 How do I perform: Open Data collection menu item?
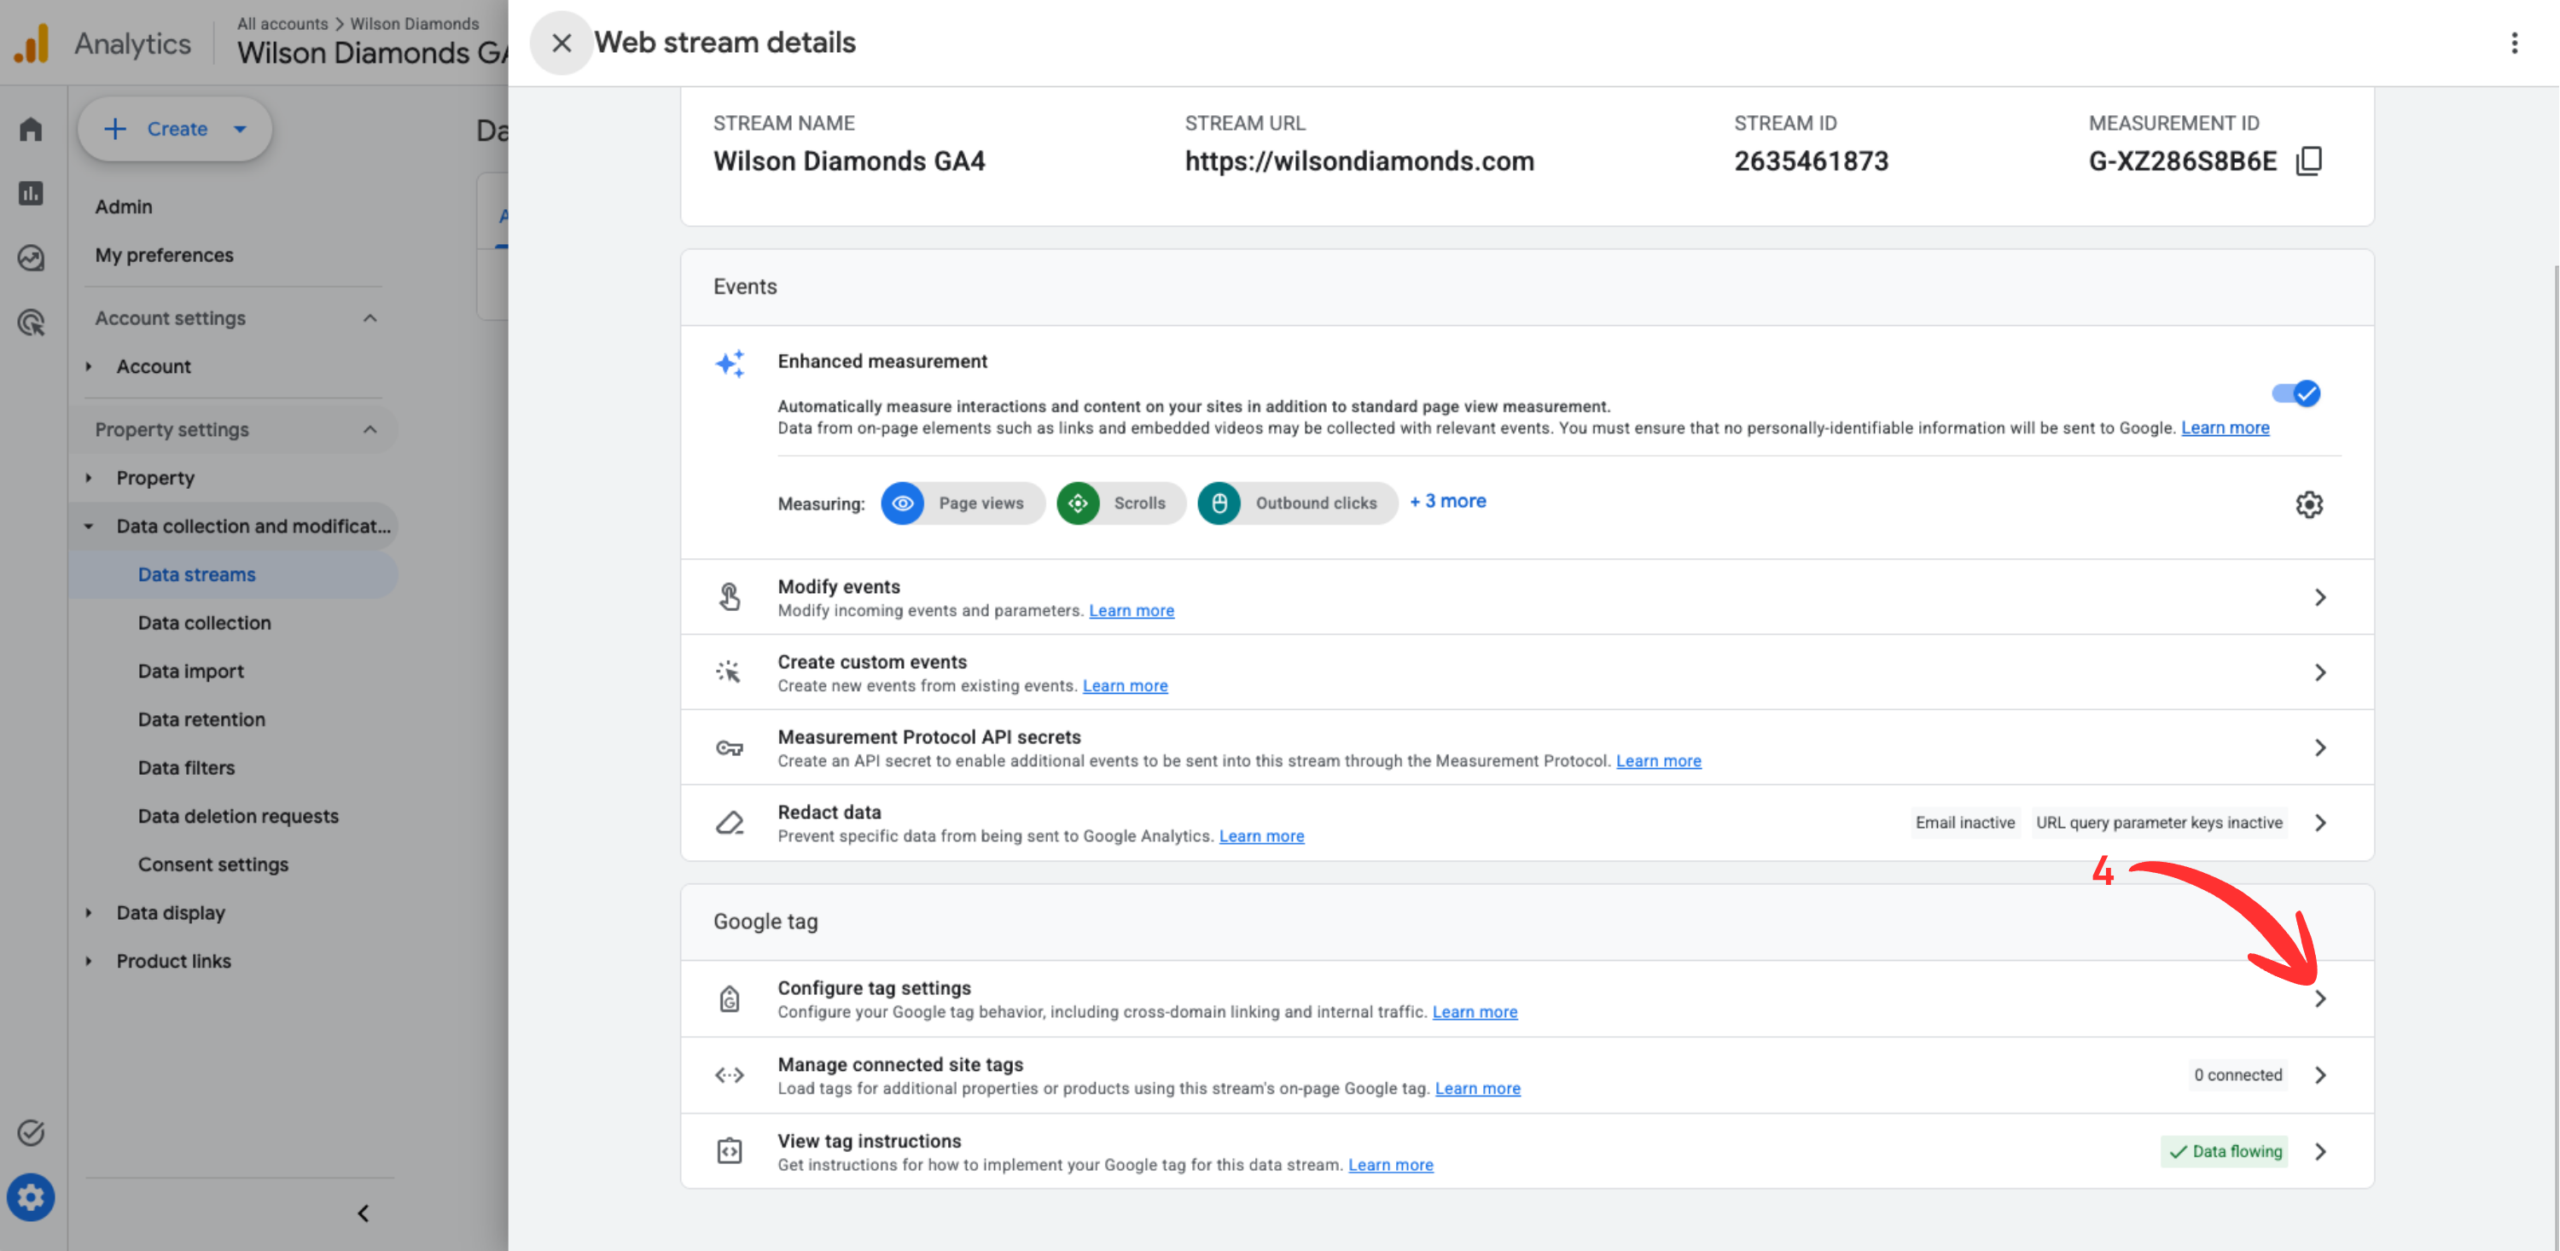204,623
